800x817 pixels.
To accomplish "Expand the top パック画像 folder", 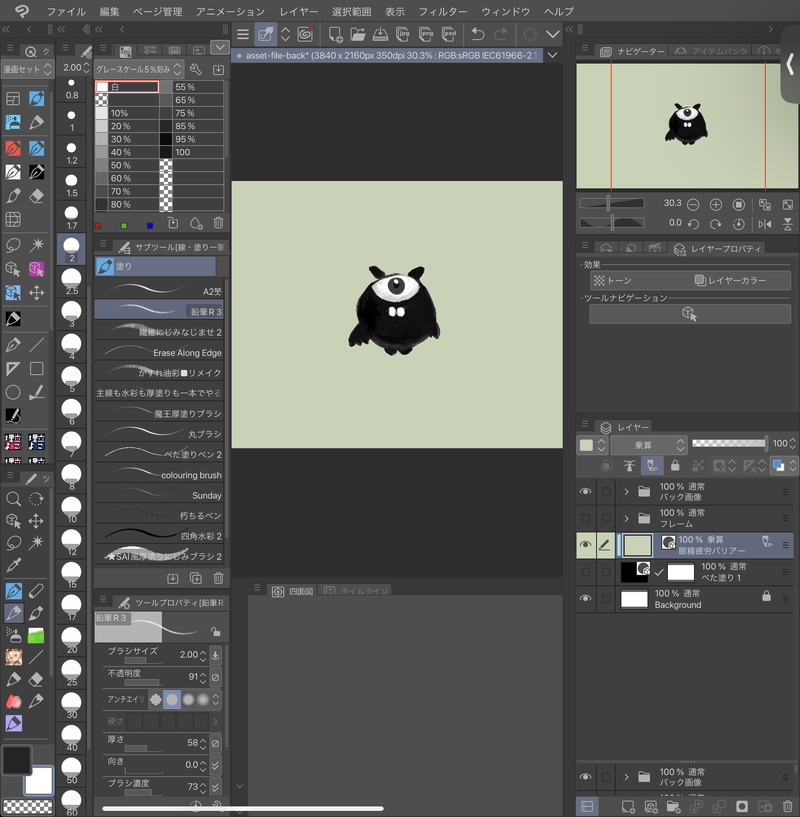I will click(x=626, y=491).
